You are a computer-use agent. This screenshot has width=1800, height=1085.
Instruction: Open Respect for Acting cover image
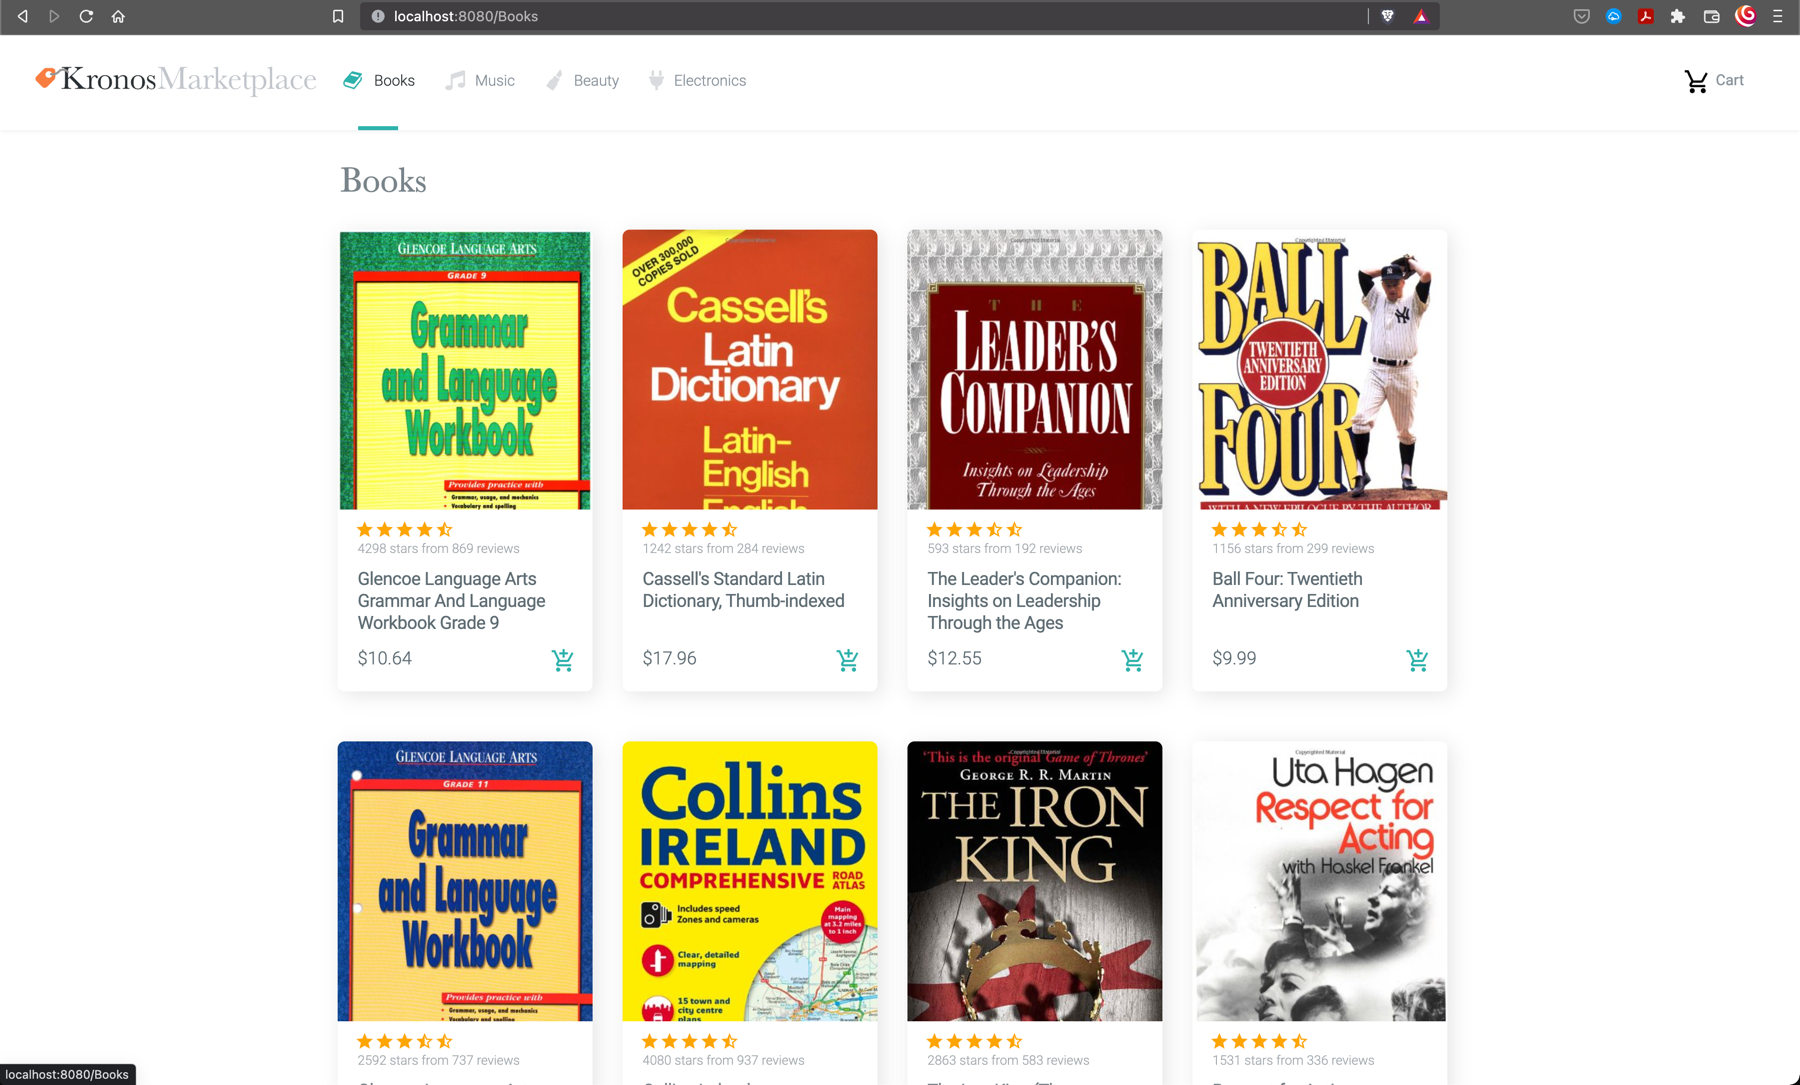(1320, 881)
